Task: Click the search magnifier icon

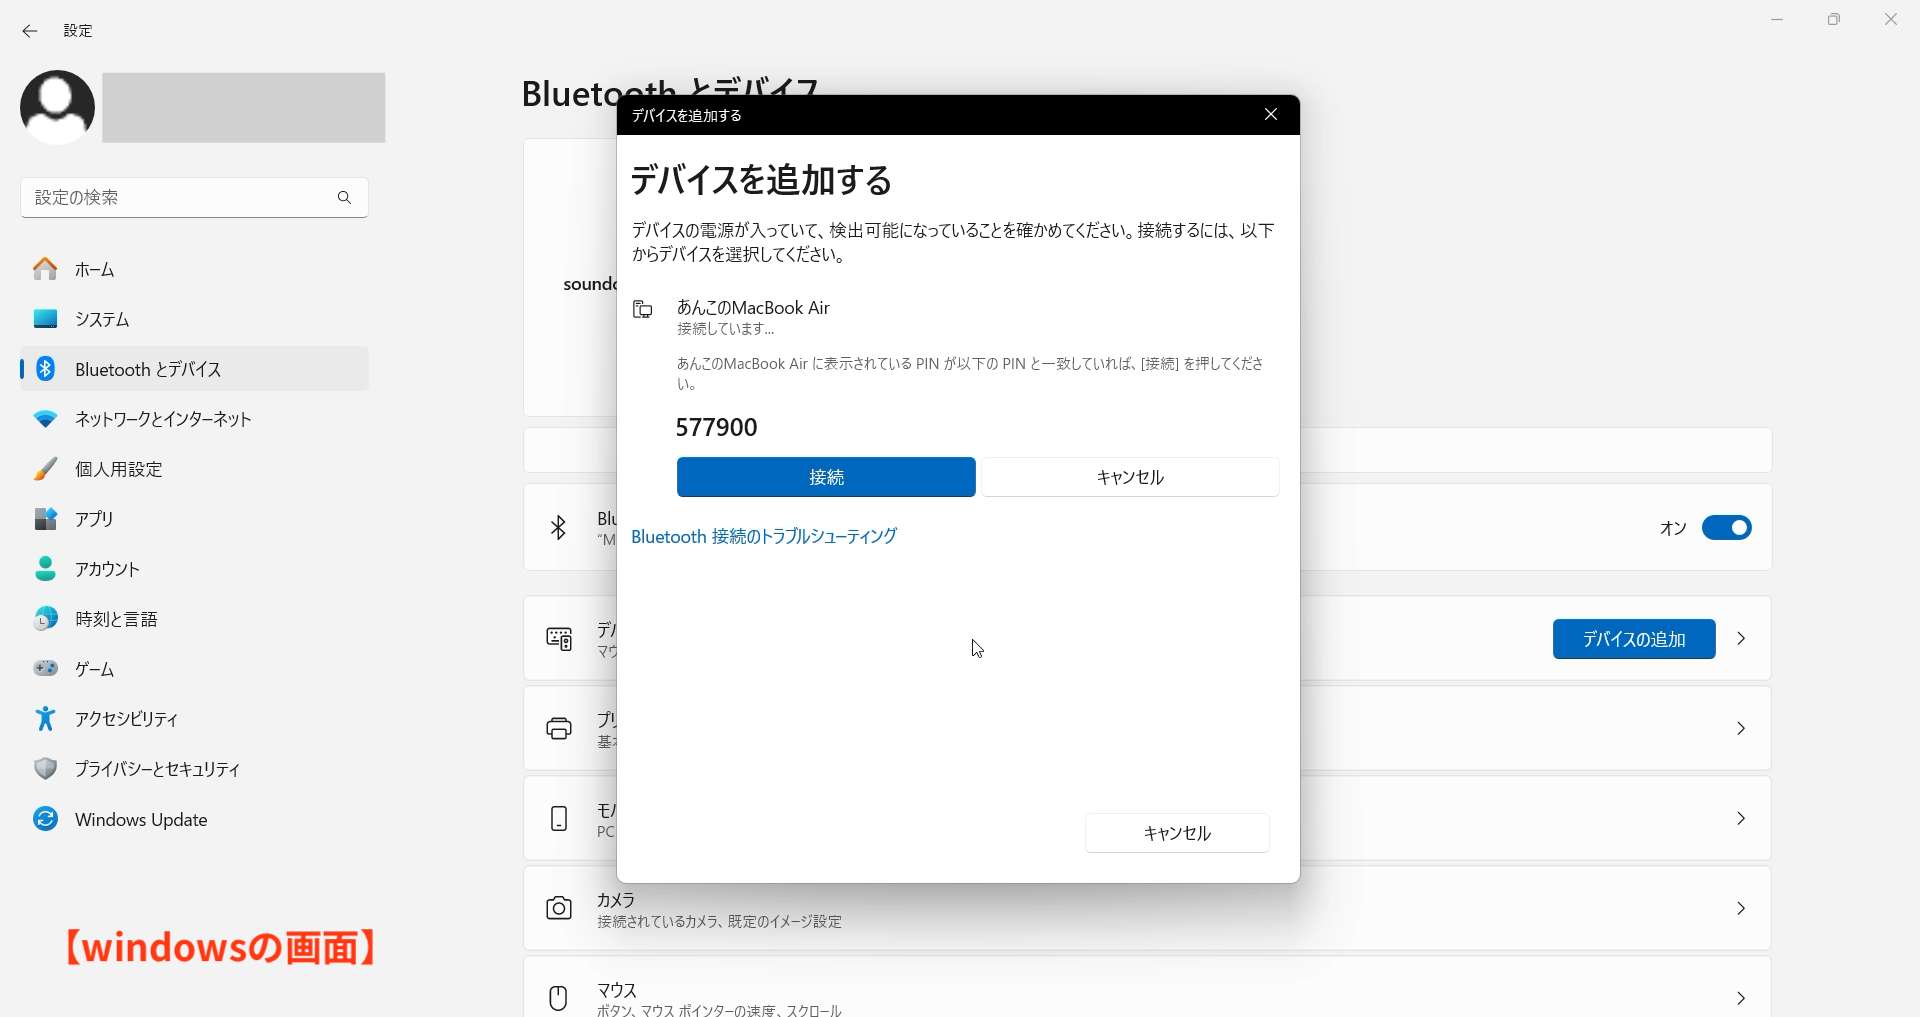Action: [344, 198]
